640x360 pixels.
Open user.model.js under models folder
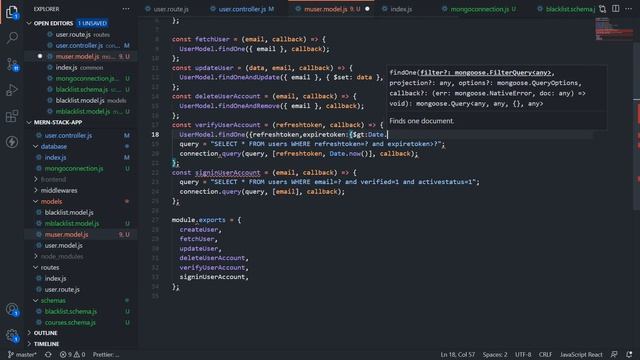63,245
